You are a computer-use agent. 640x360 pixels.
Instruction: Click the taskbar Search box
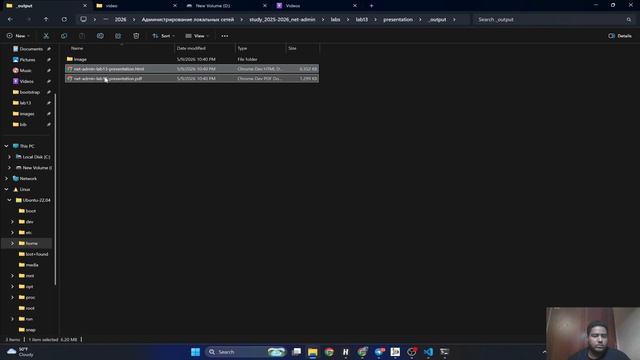click(x=245, y=352)
